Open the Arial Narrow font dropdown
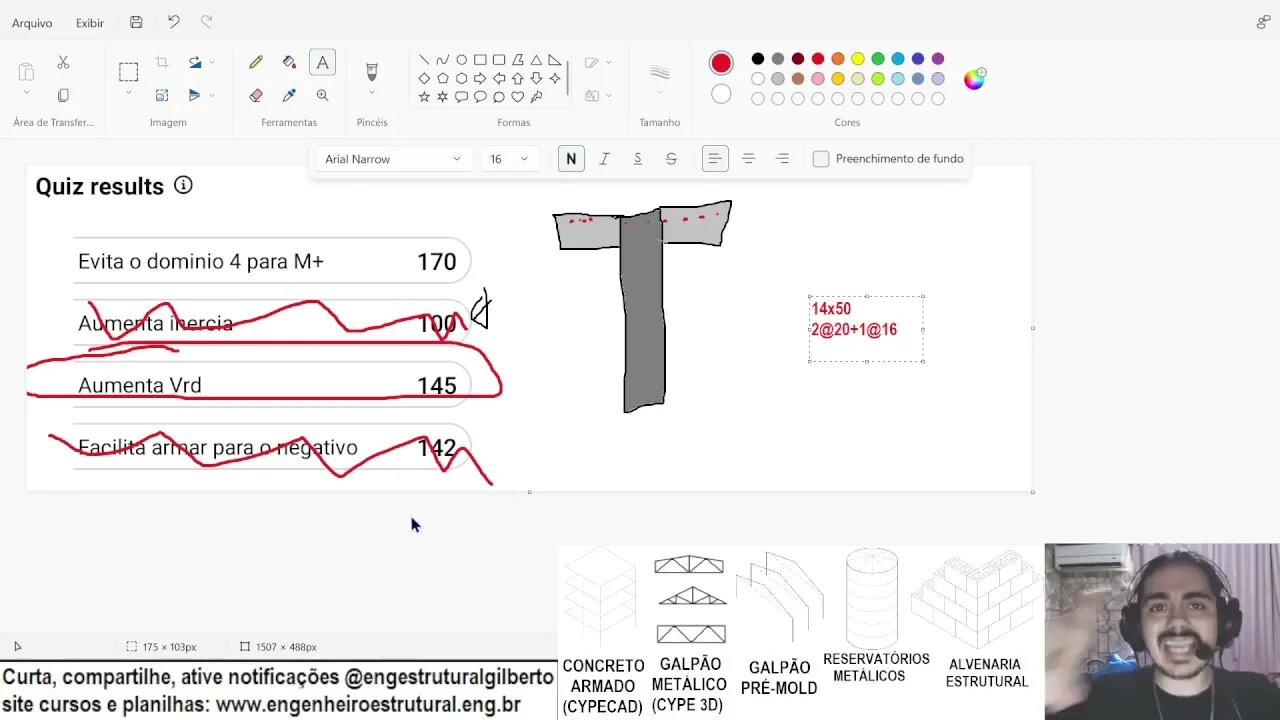Viewport: 1280px width, 720px height. [x=392, y=159]
